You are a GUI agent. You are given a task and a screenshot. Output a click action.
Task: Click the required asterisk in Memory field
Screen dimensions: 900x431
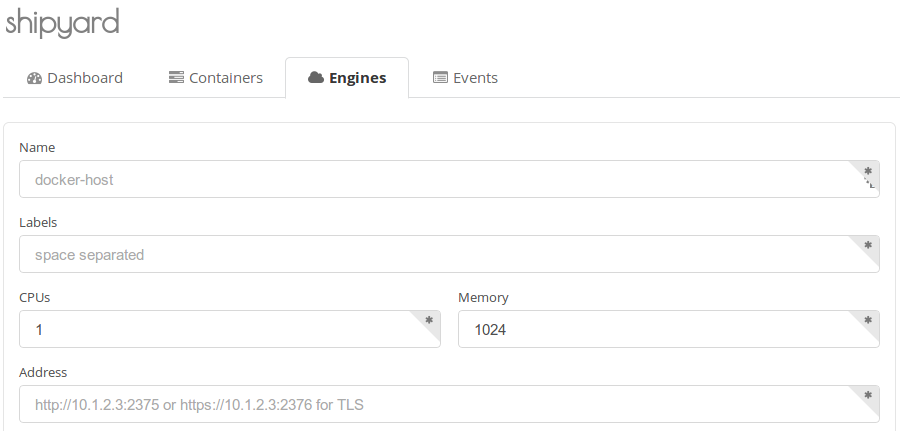pos(868,320)
